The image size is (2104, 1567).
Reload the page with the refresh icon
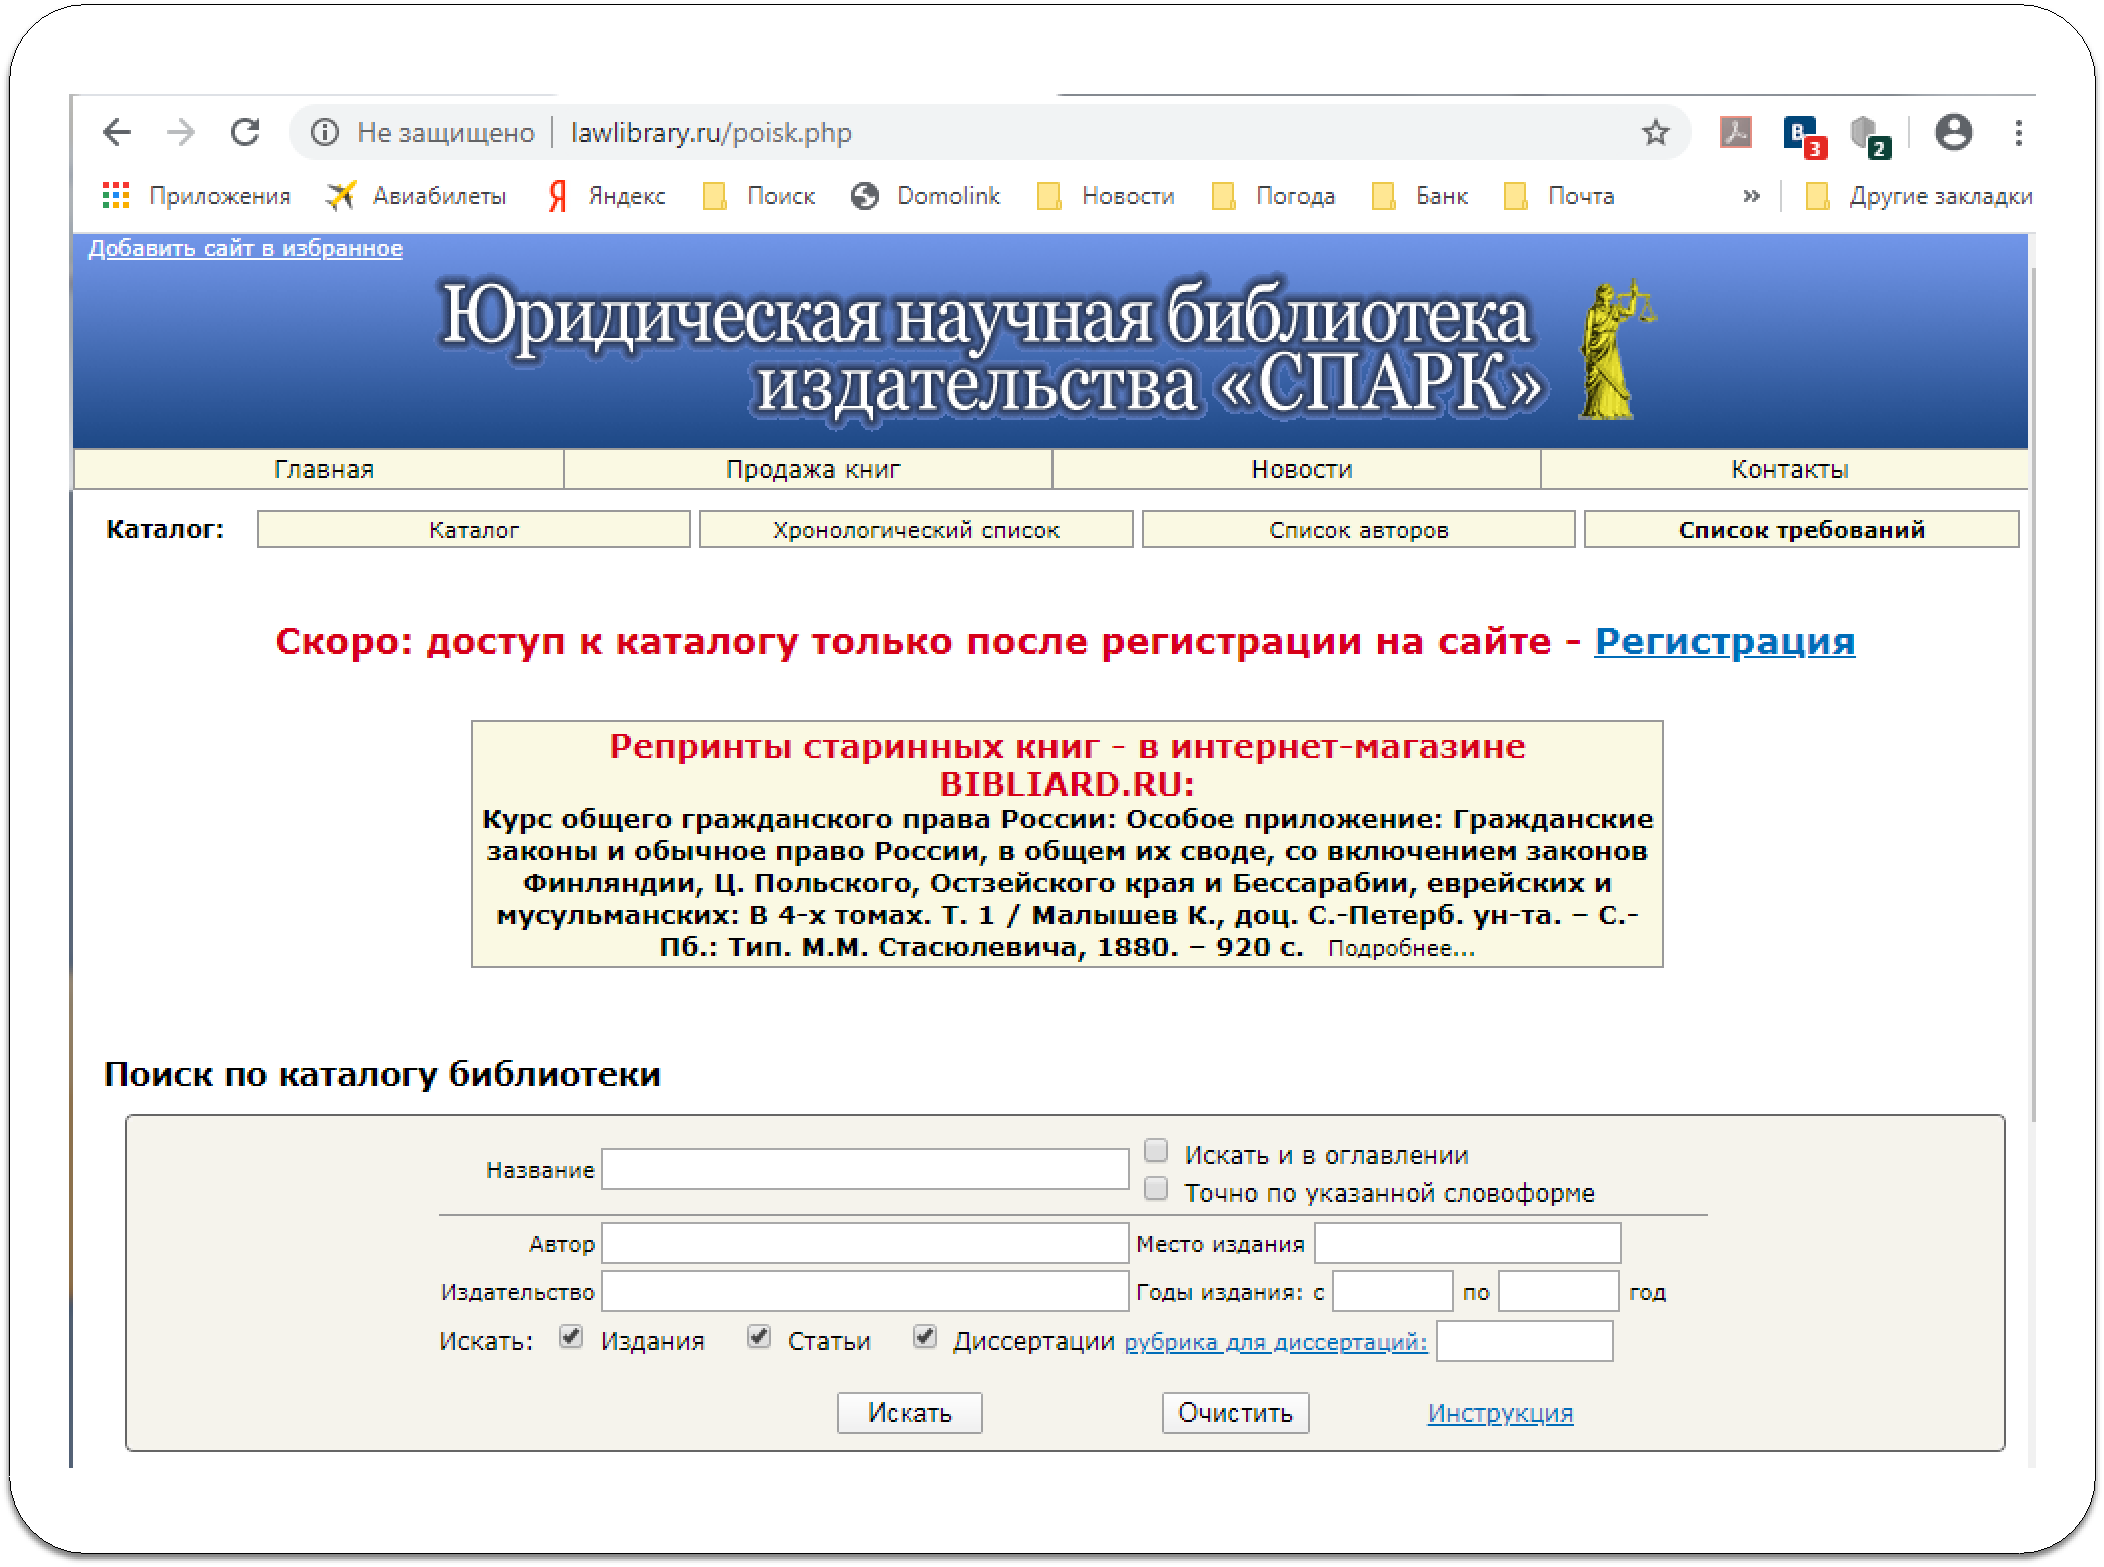click(245, 132)
